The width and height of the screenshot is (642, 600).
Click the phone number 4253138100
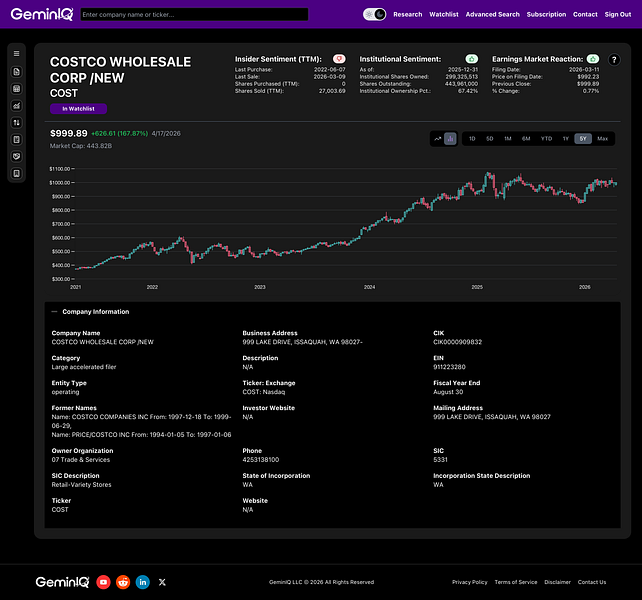261,460
